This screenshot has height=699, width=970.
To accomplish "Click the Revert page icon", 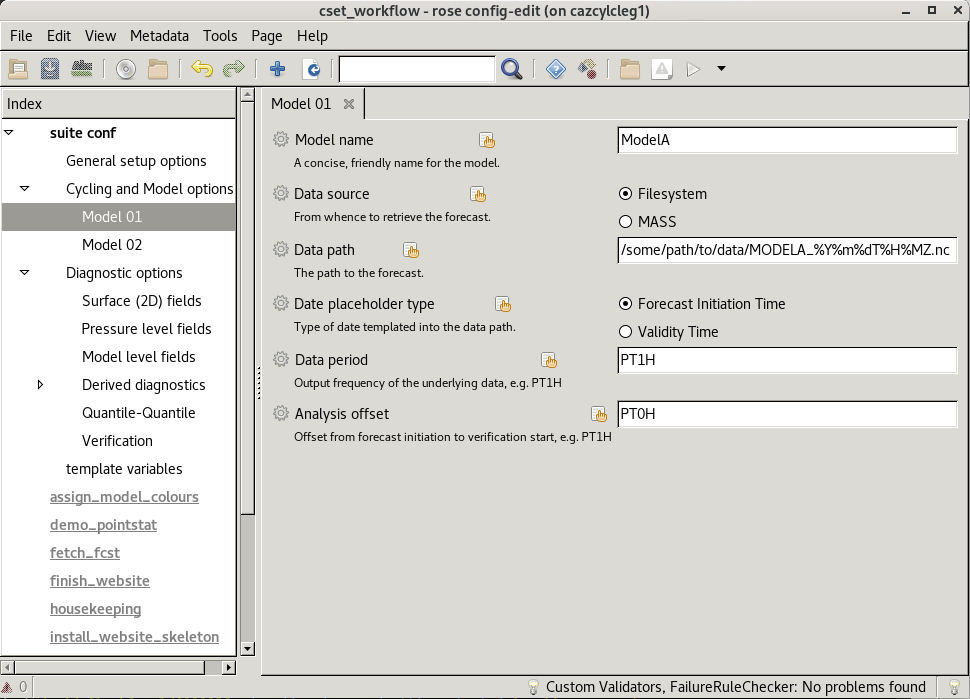I will 312,69.
